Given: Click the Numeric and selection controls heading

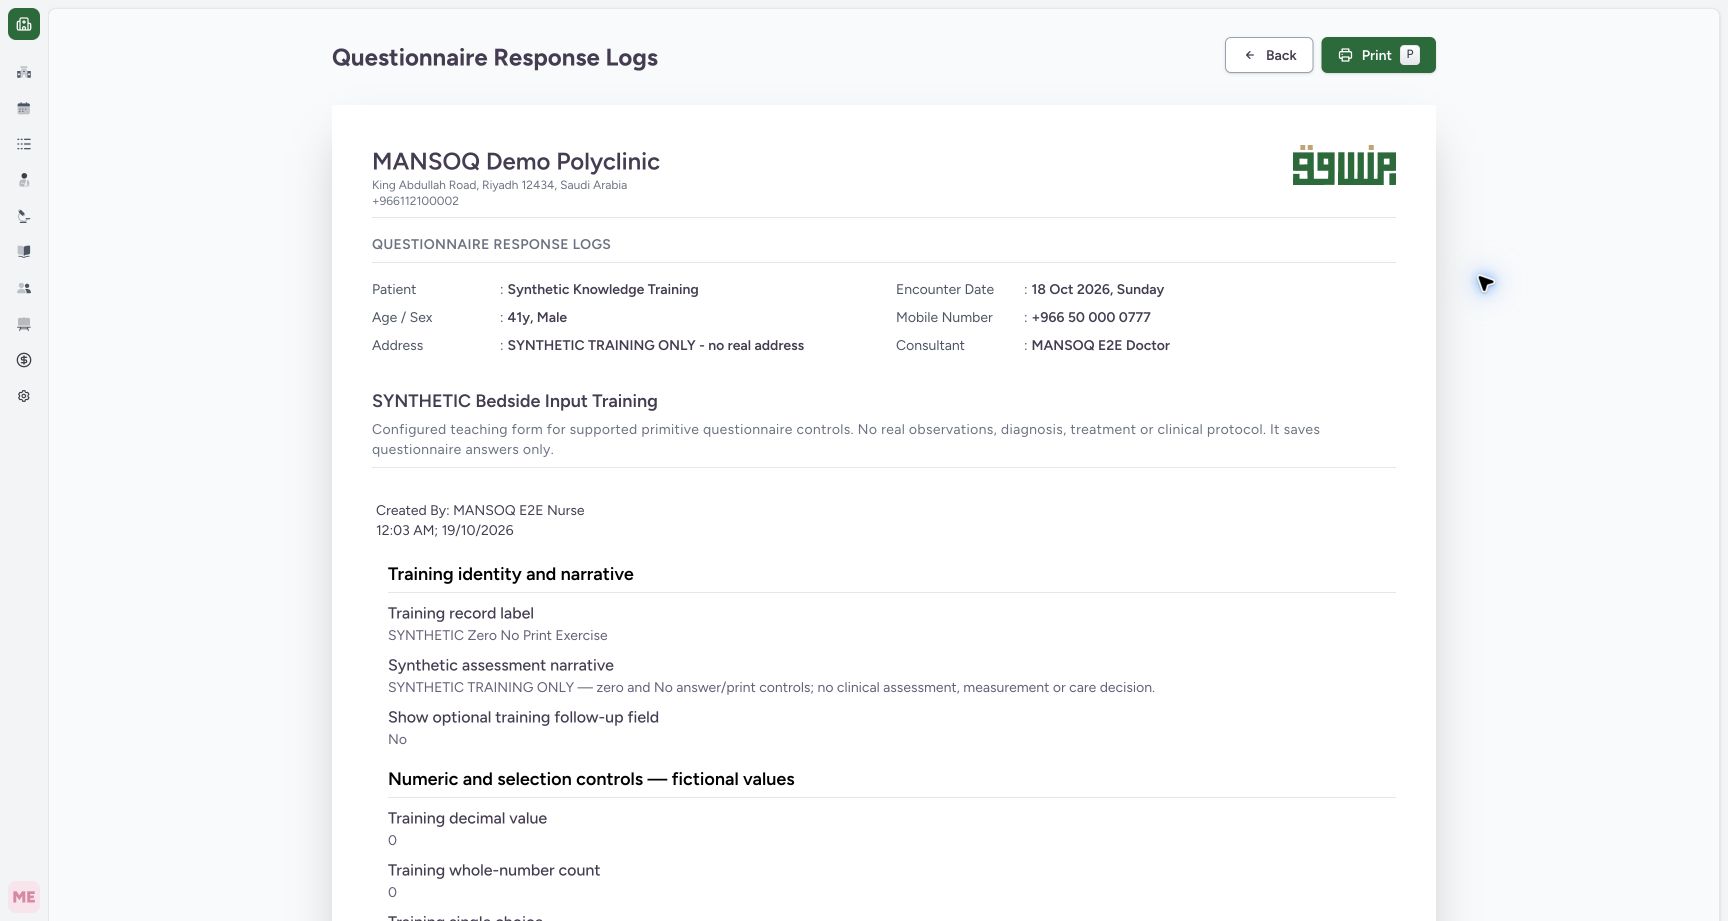Looking at the screenshot, I should click(x=591, y=779).
